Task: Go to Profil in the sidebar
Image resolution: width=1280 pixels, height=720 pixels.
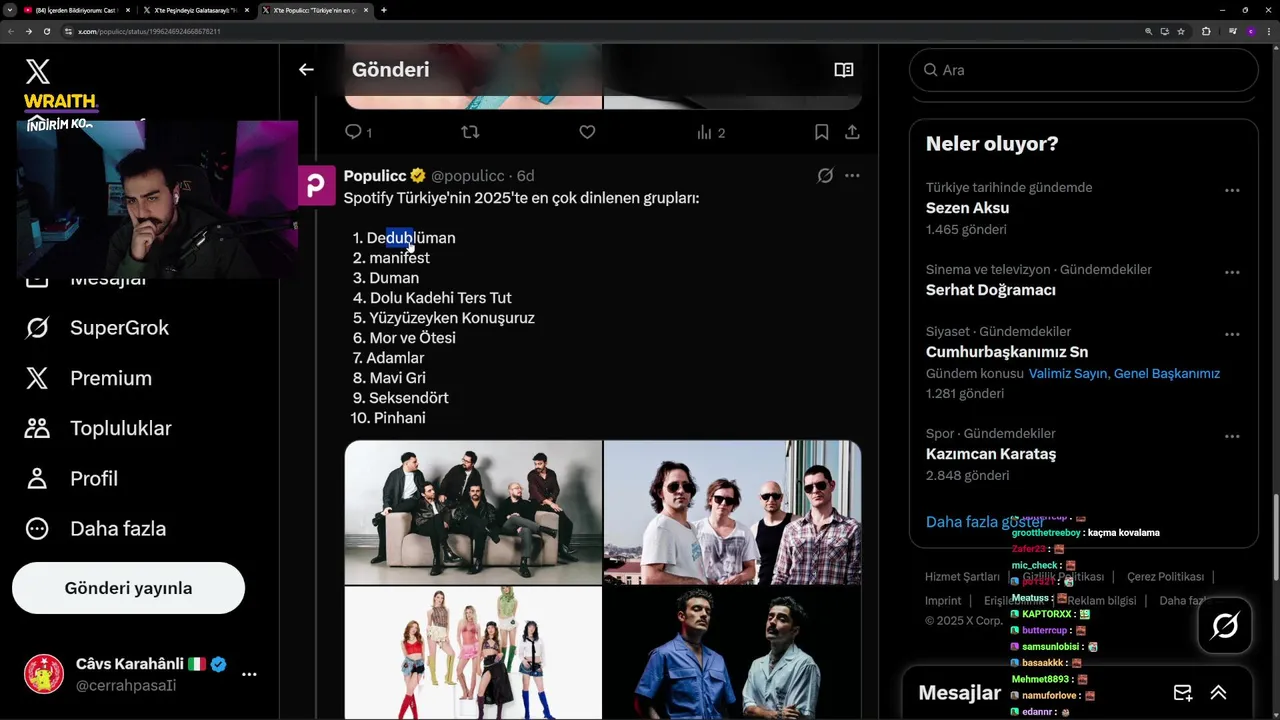Action: [x=71, y=478]
